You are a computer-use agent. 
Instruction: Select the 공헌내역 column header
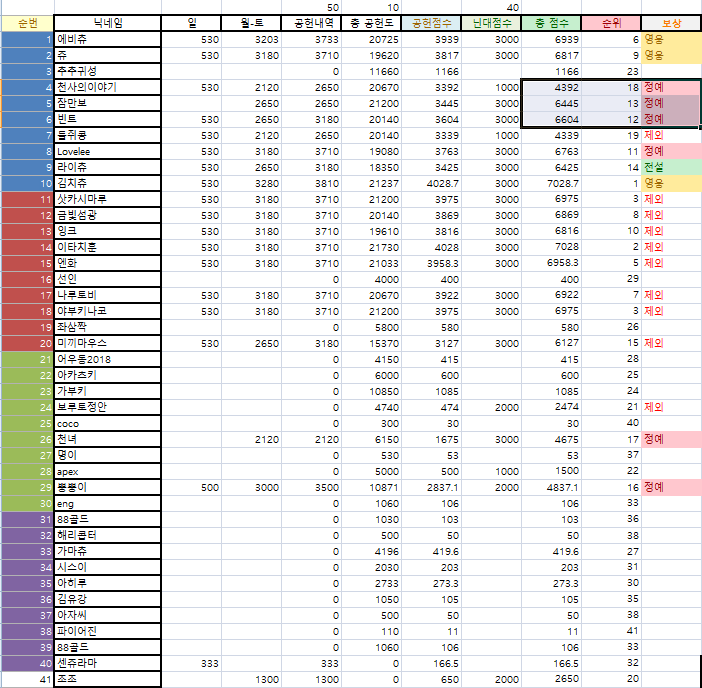click(311, 23)
